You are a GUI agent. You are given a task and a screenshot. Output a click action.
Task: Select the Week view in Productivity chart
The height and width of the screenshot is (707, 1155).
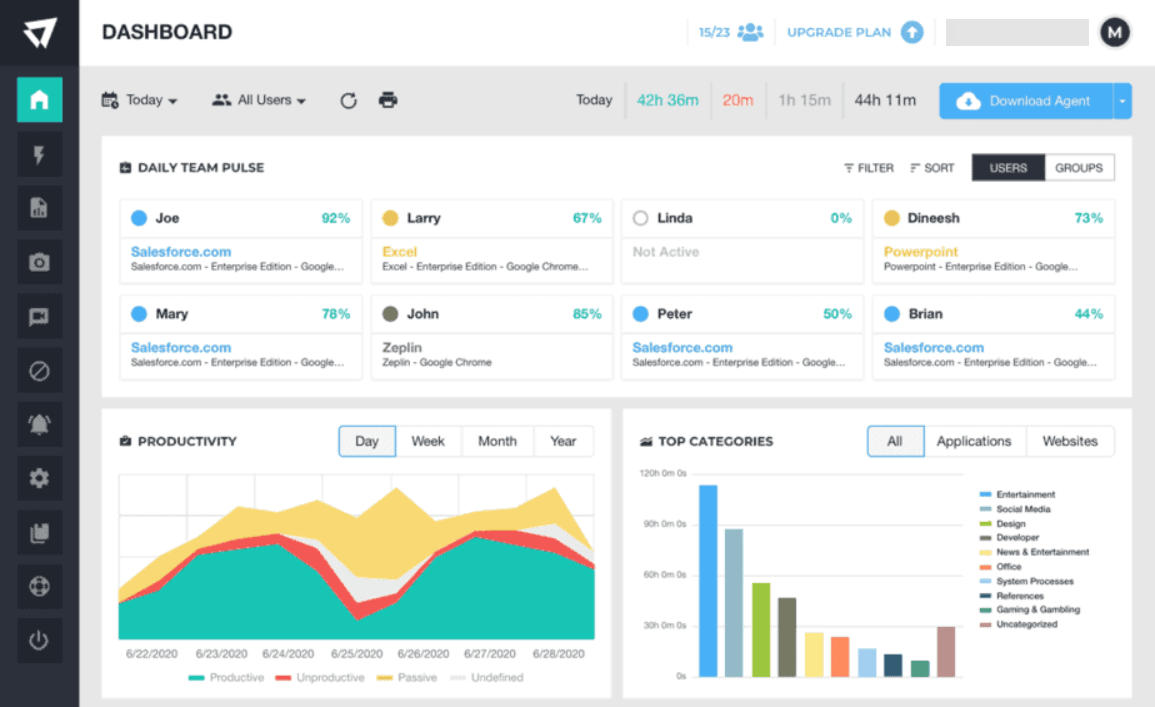pyautogui.click(x=430, y=441)
